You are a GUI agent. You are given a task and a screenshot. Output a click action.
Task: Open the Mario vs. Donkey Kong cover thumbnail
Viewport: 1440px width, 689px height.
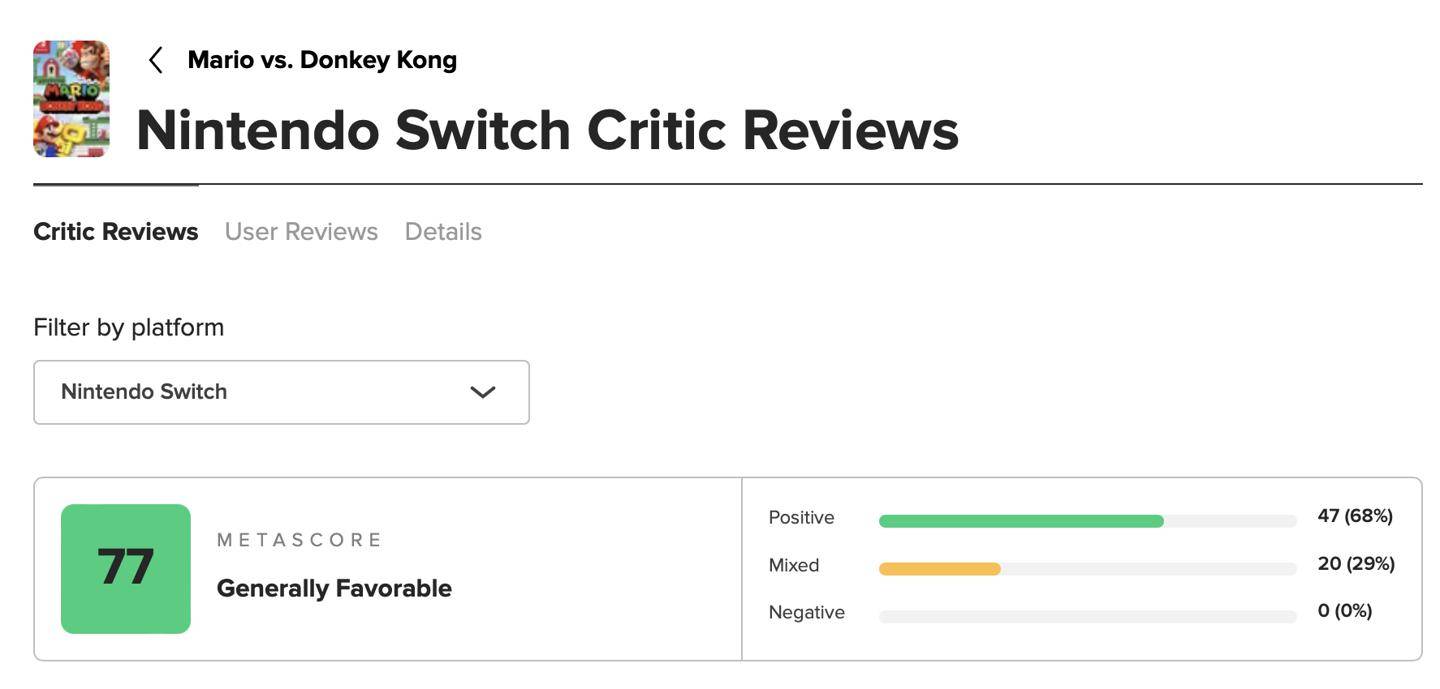click(71, 99)
